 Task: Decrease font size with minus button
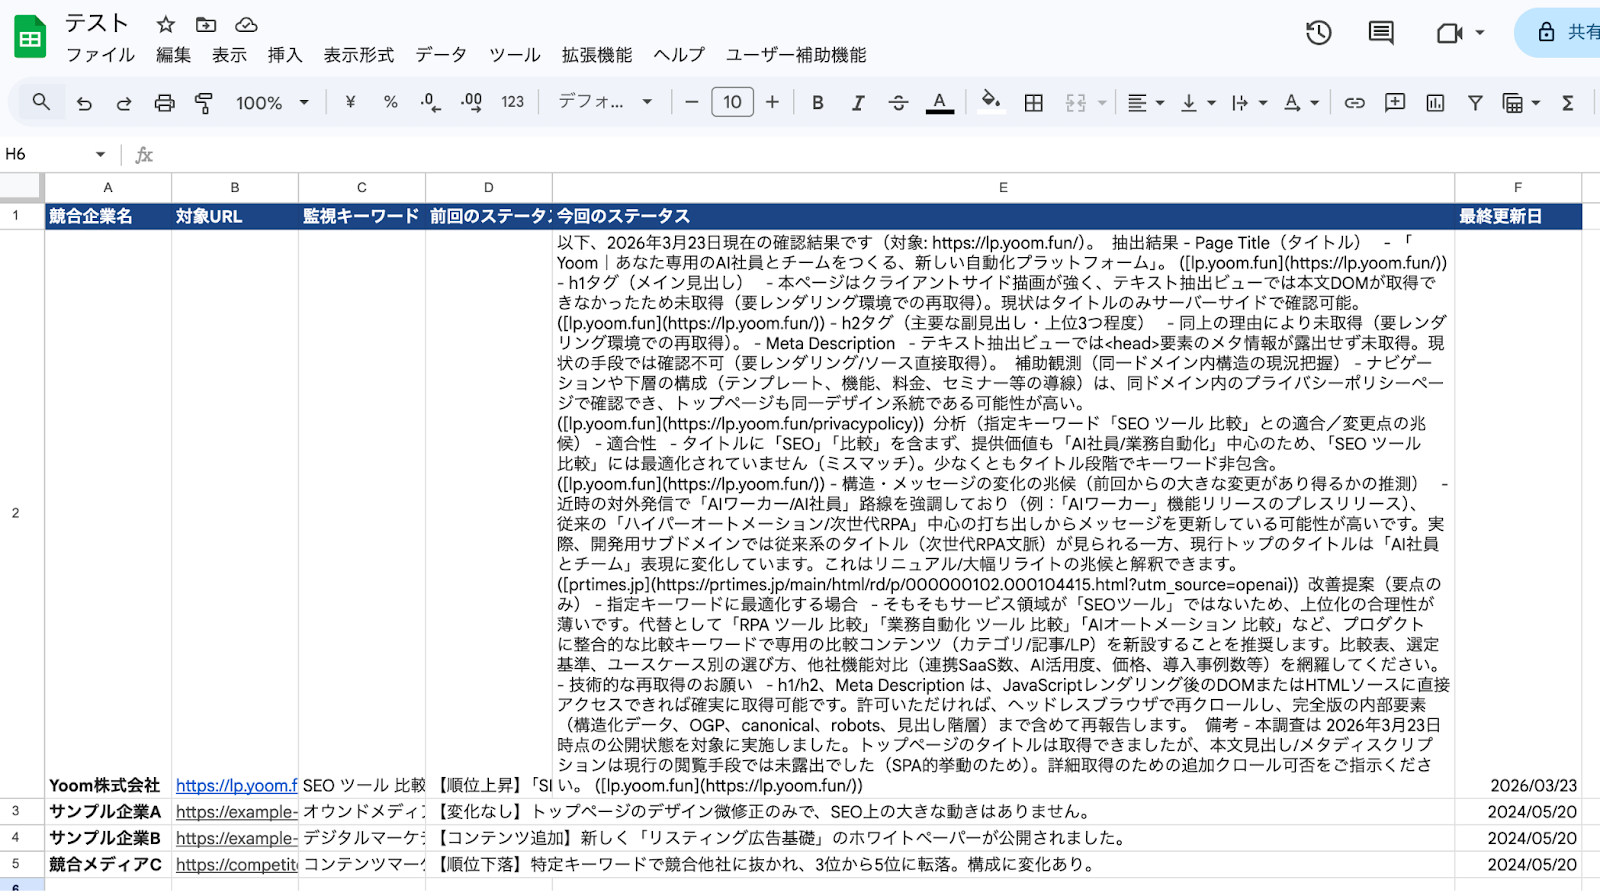(691, 102)
